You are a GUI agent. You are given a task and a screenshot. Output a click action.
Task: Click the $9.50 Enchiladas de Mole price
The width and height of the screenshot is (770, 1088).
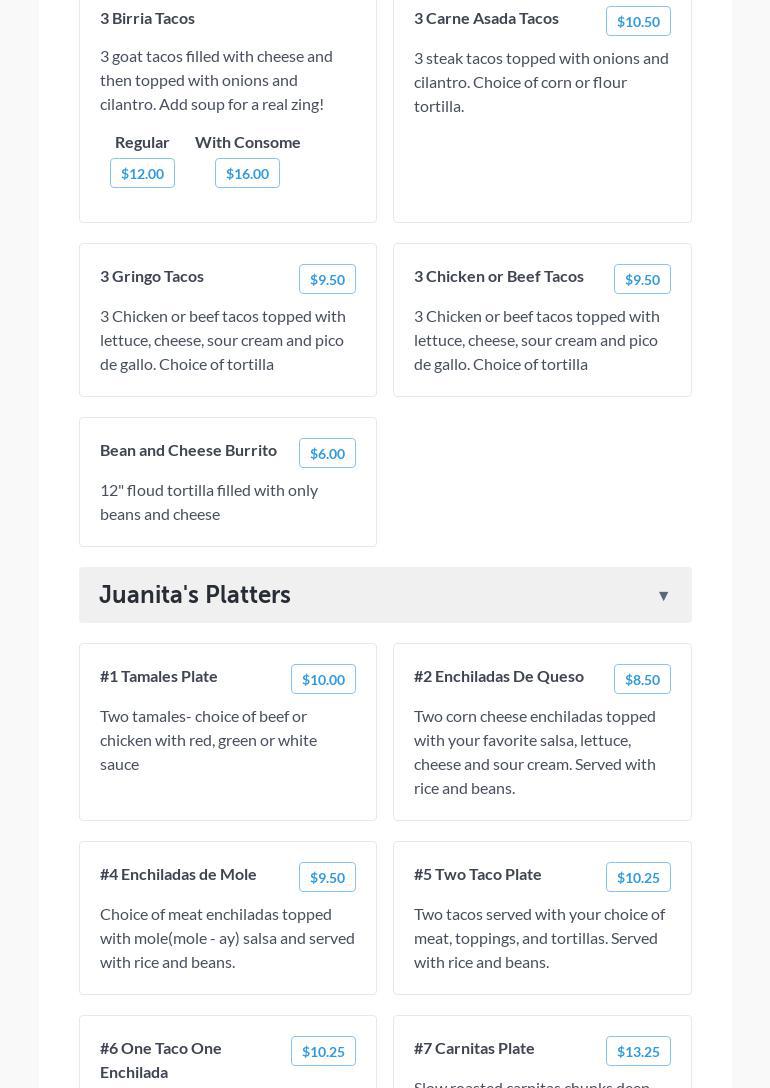(x=327, y=877)
